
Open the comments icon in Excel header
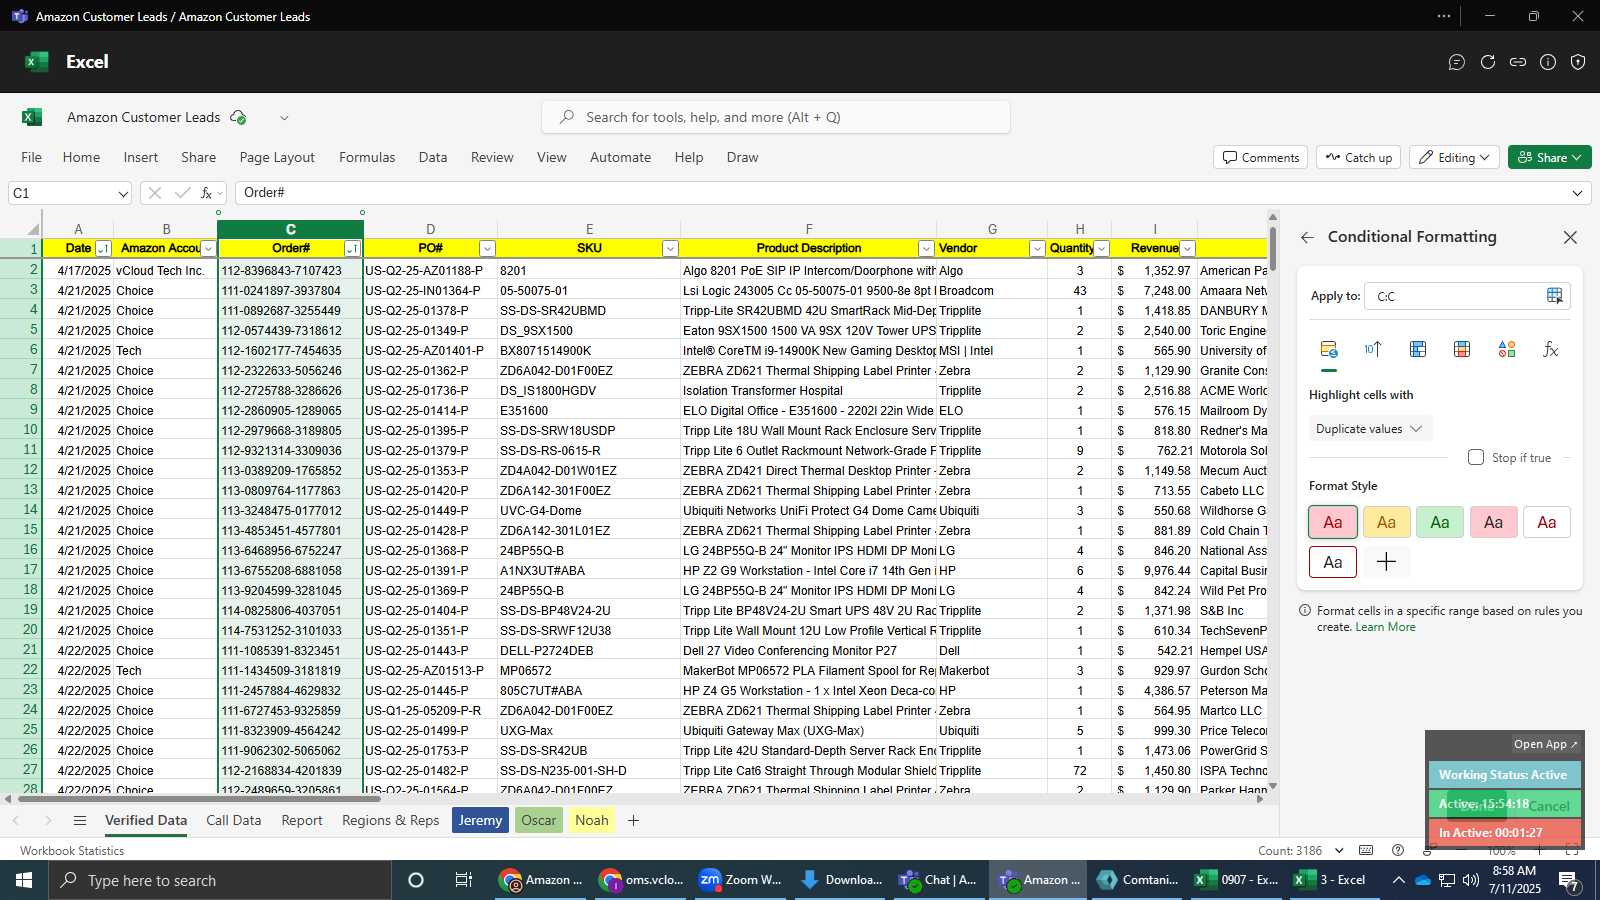(1457, 62)
